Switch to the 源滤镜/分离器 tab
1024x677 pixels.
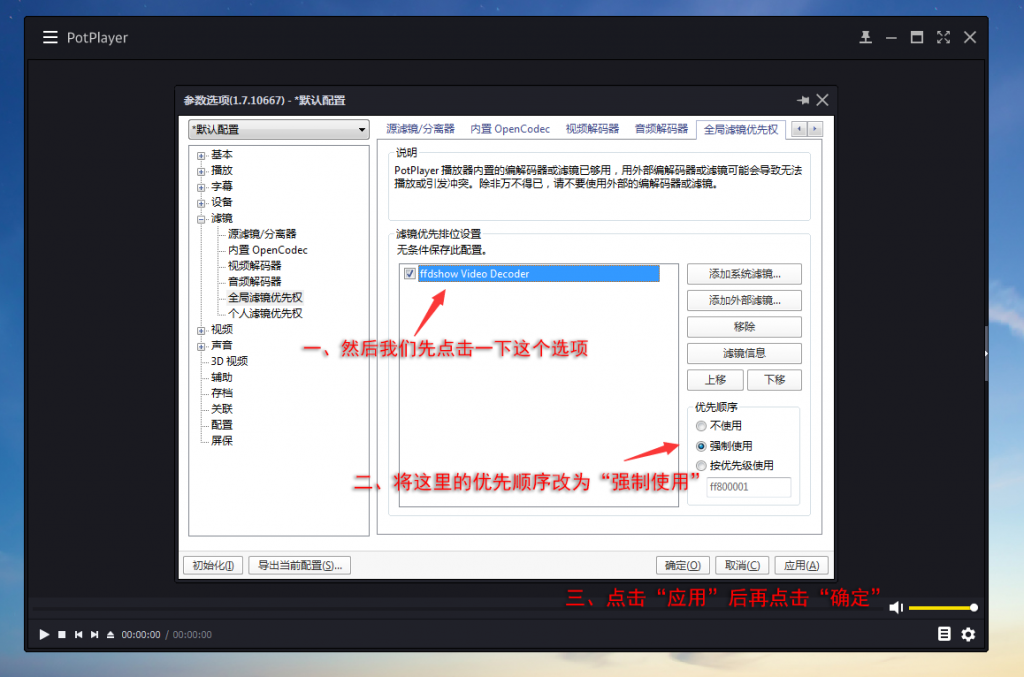click(x=420, y=129)
